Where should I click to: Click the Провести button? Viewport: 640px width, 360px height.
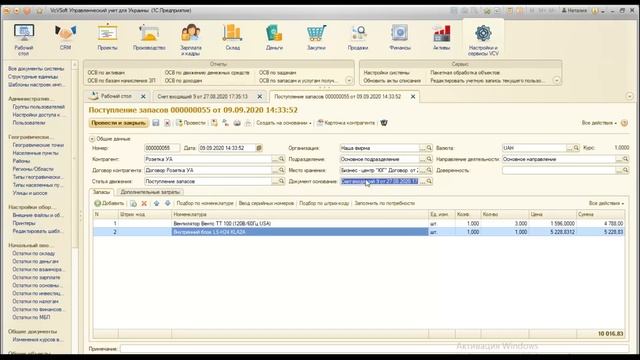pyautogui.click(x=191, y=123)
